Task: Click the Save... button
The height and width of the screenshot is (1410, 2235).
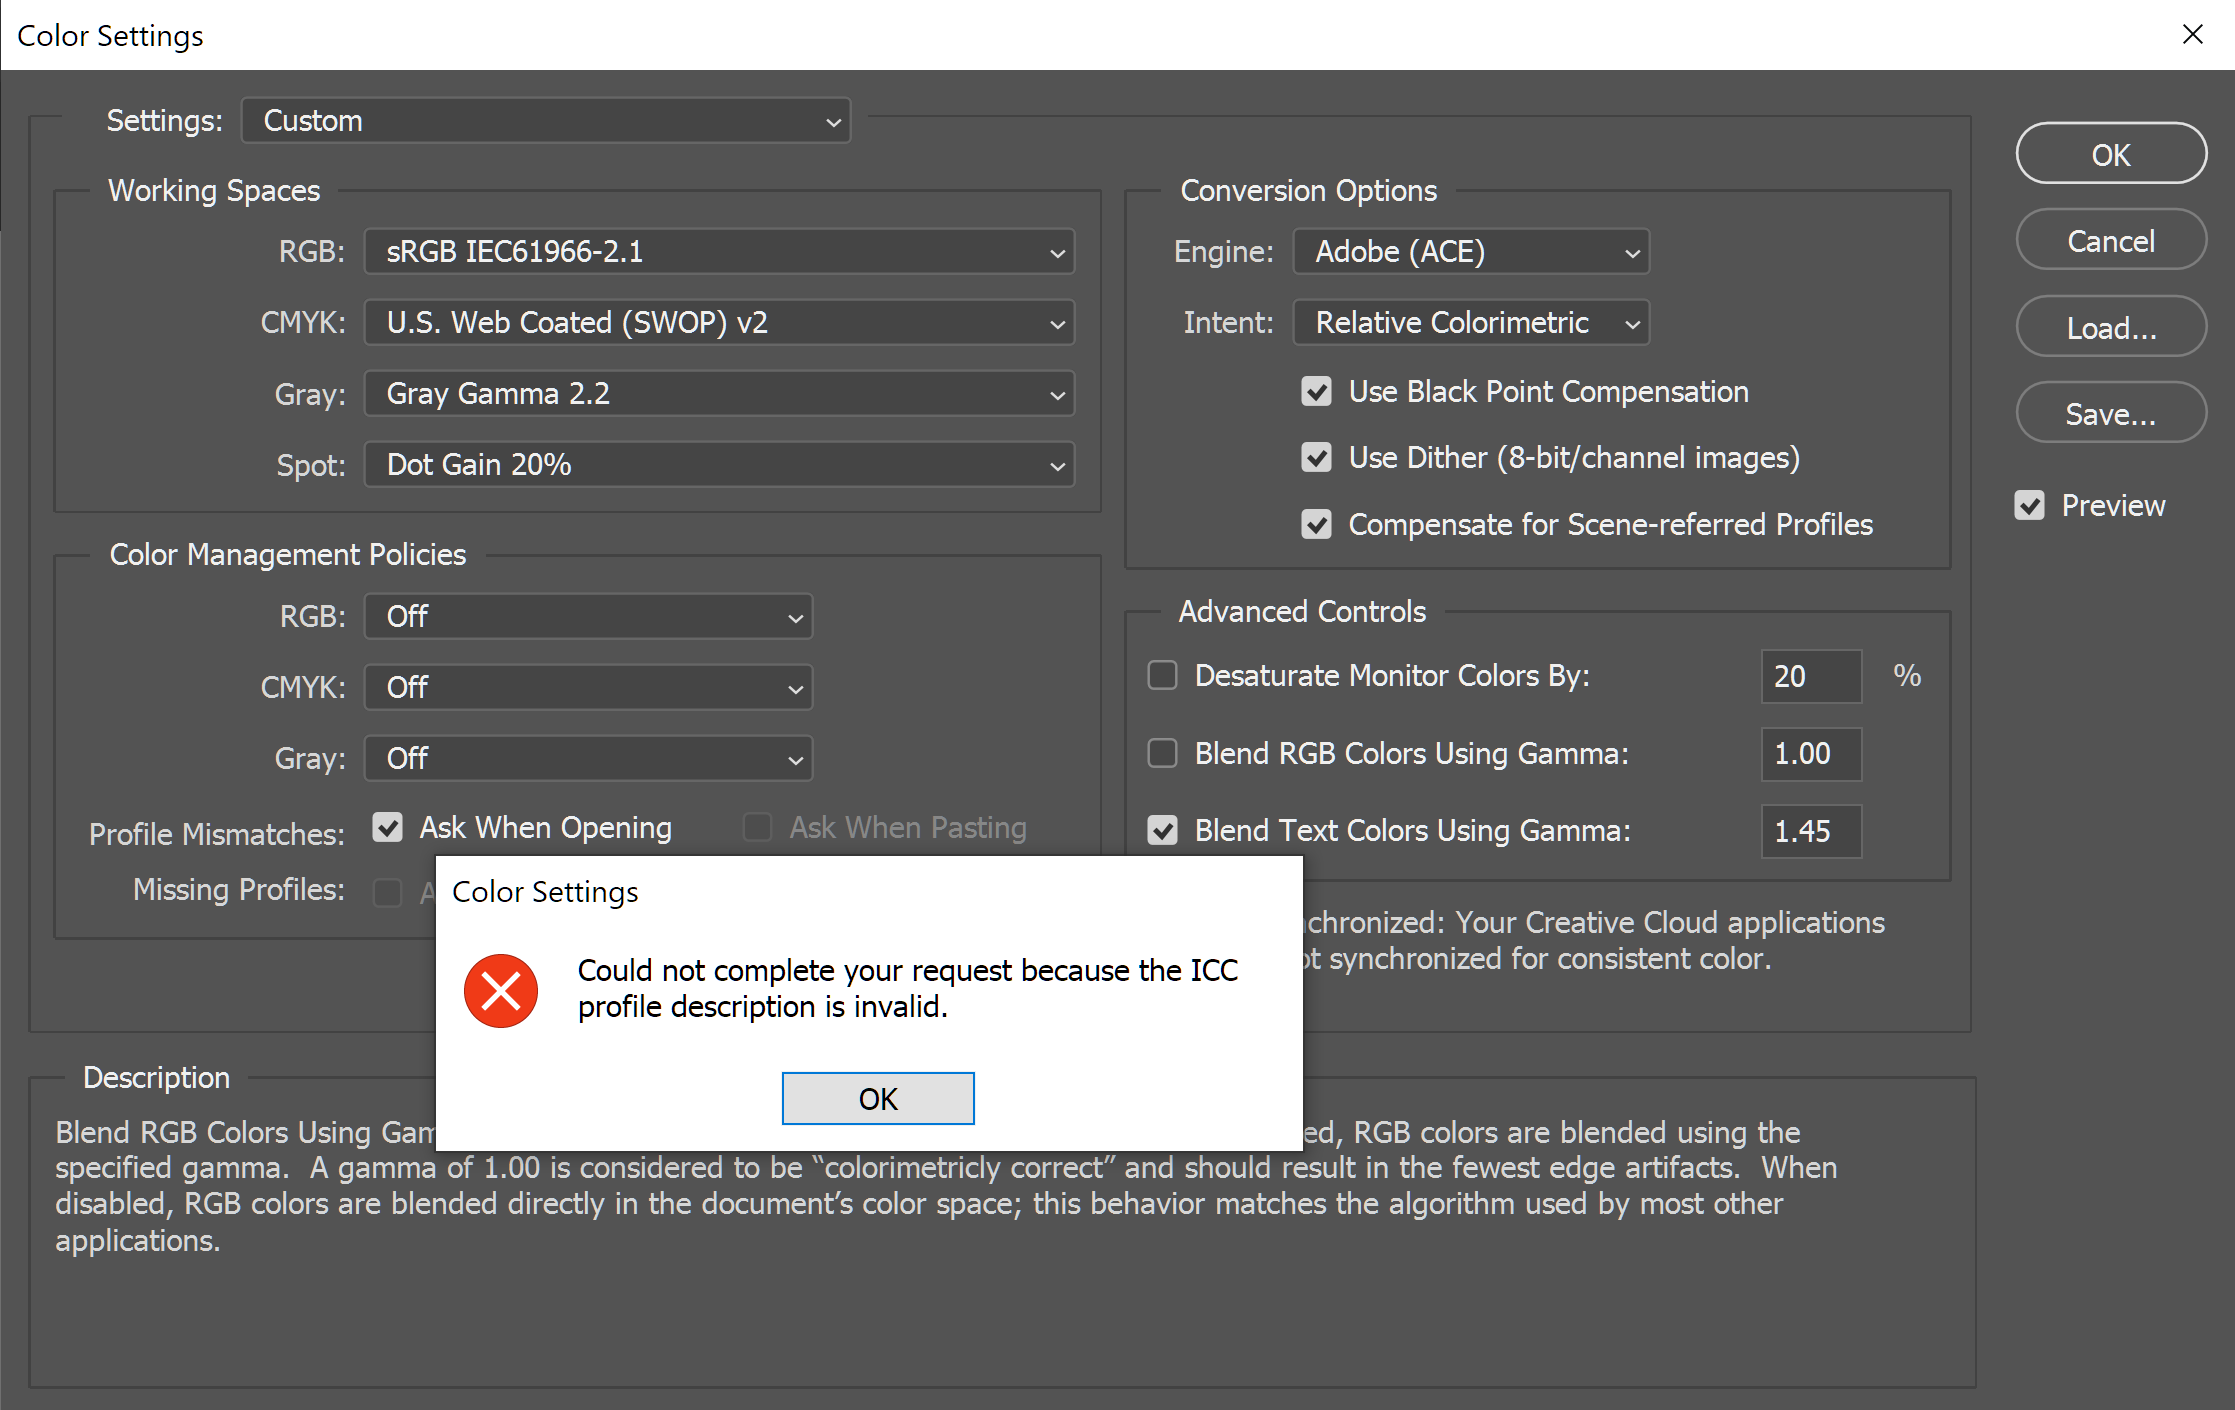Action: 2110,413
